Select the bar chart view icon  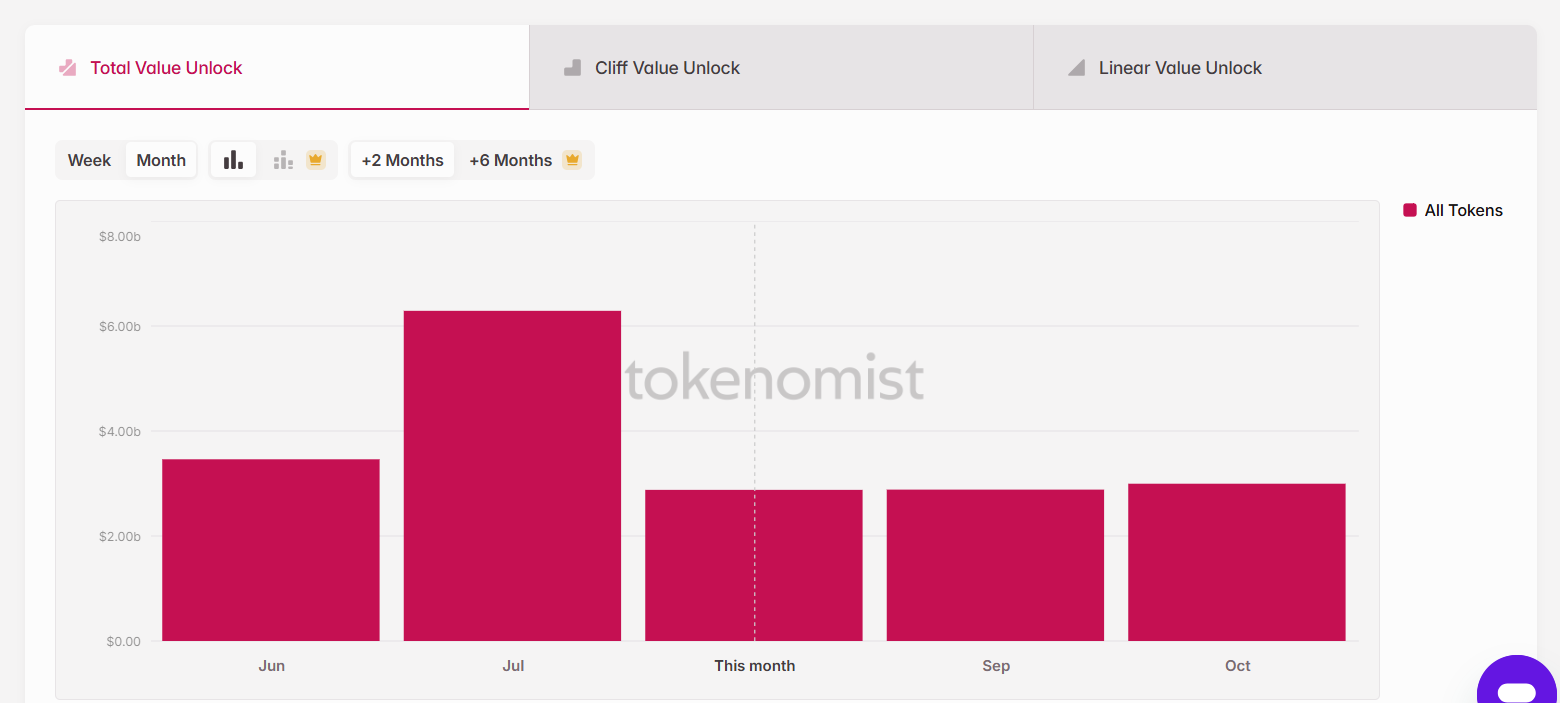(233, 160)
